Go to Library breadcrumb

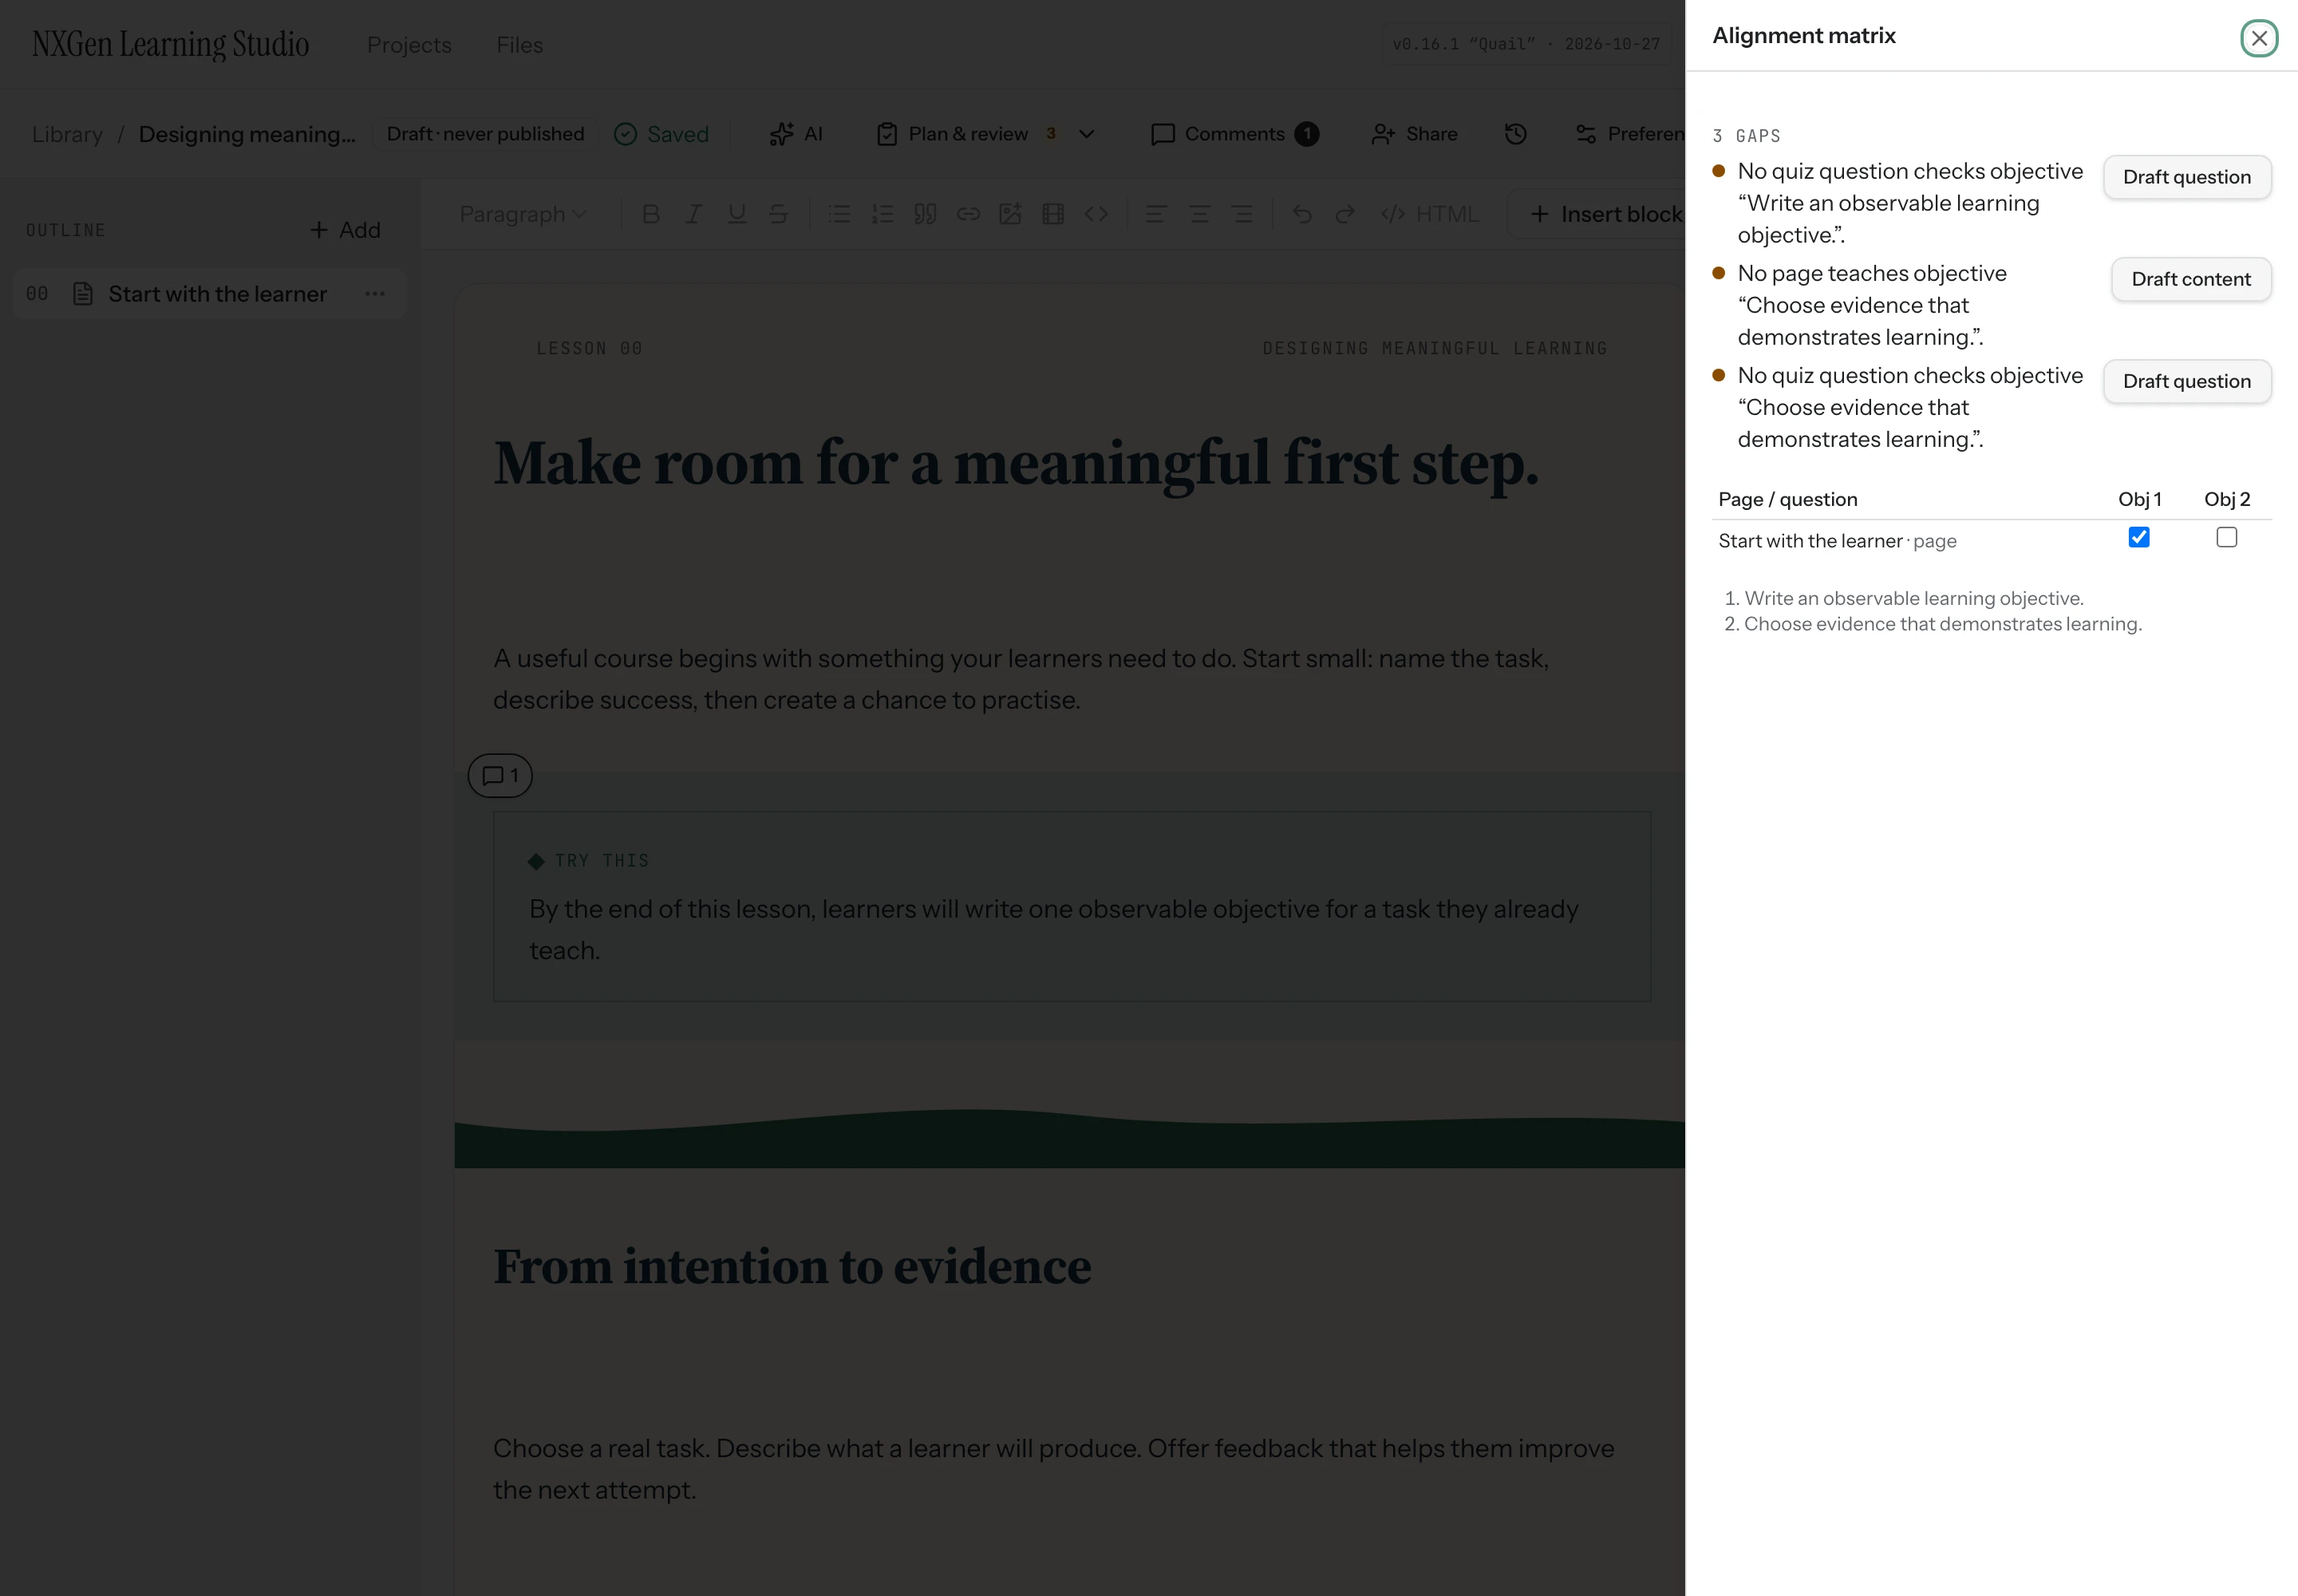click(x=67, y=134)
